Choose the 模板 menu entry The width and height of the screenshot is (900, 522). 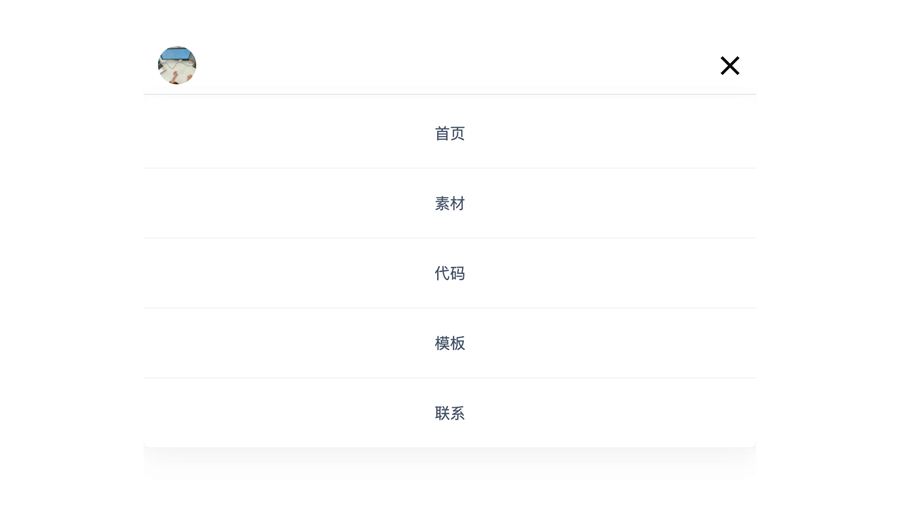point(450,343)
